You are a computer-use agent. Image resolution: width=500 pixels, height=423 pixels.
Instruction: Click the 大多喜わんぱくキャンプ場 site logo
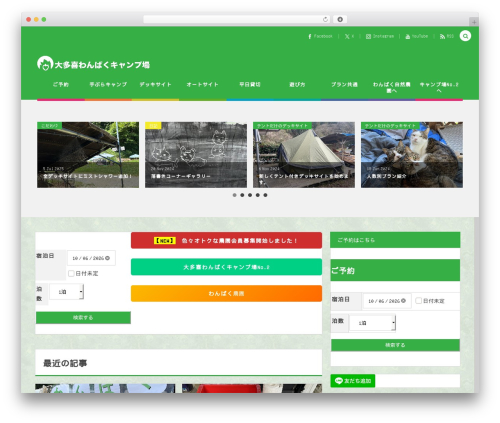[x=93, y=63]
